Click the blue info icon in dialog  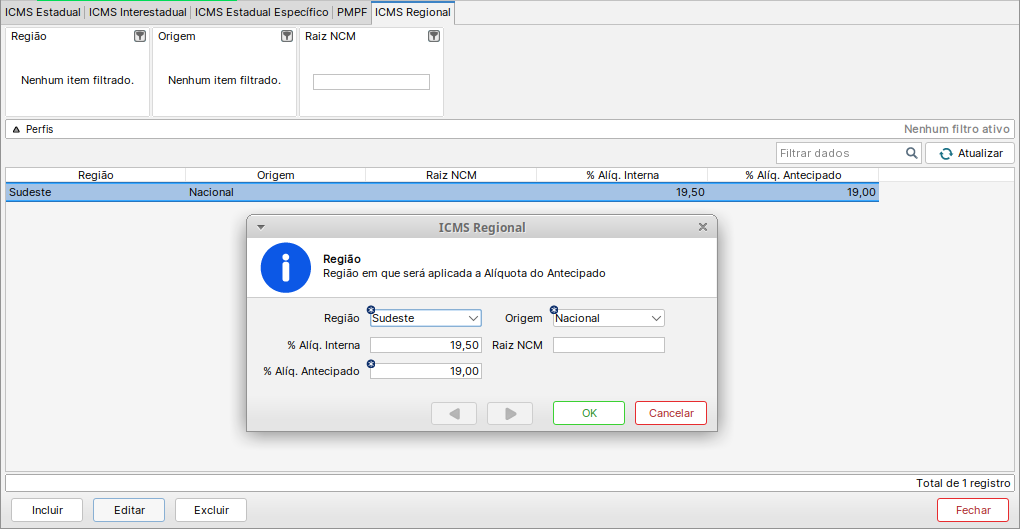click(x=286, y=267)
